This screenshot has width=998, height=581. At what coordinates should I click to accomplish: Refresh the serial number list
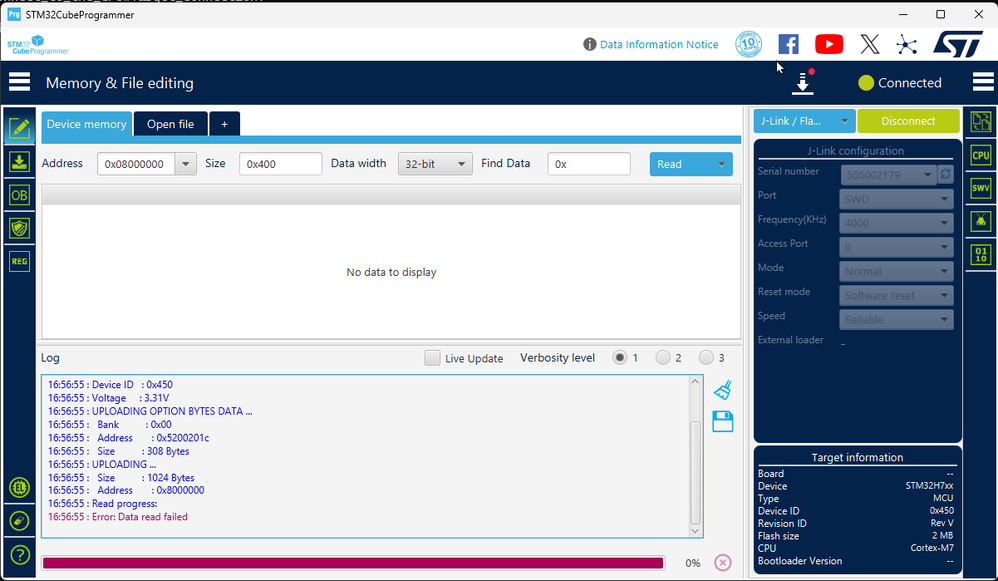click(945, 174)
